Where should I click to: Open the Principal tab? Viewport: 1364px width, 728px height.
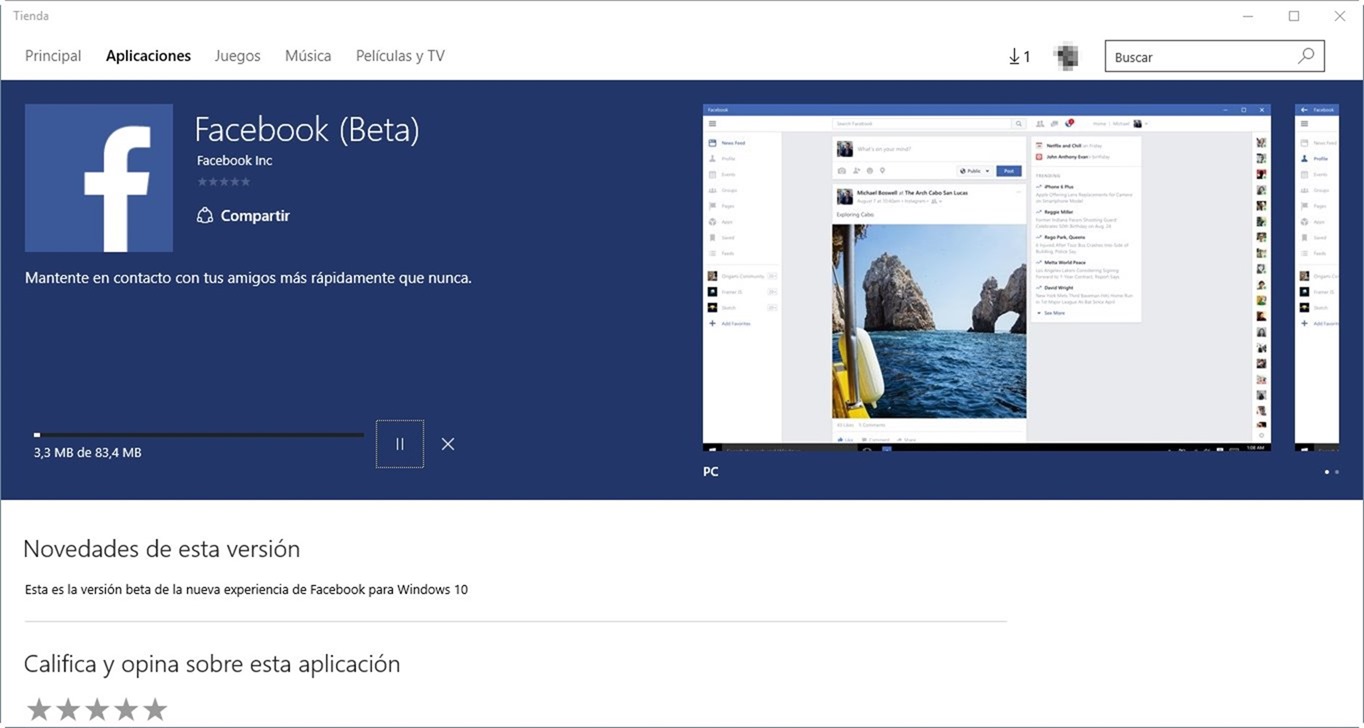pos(53,56)
